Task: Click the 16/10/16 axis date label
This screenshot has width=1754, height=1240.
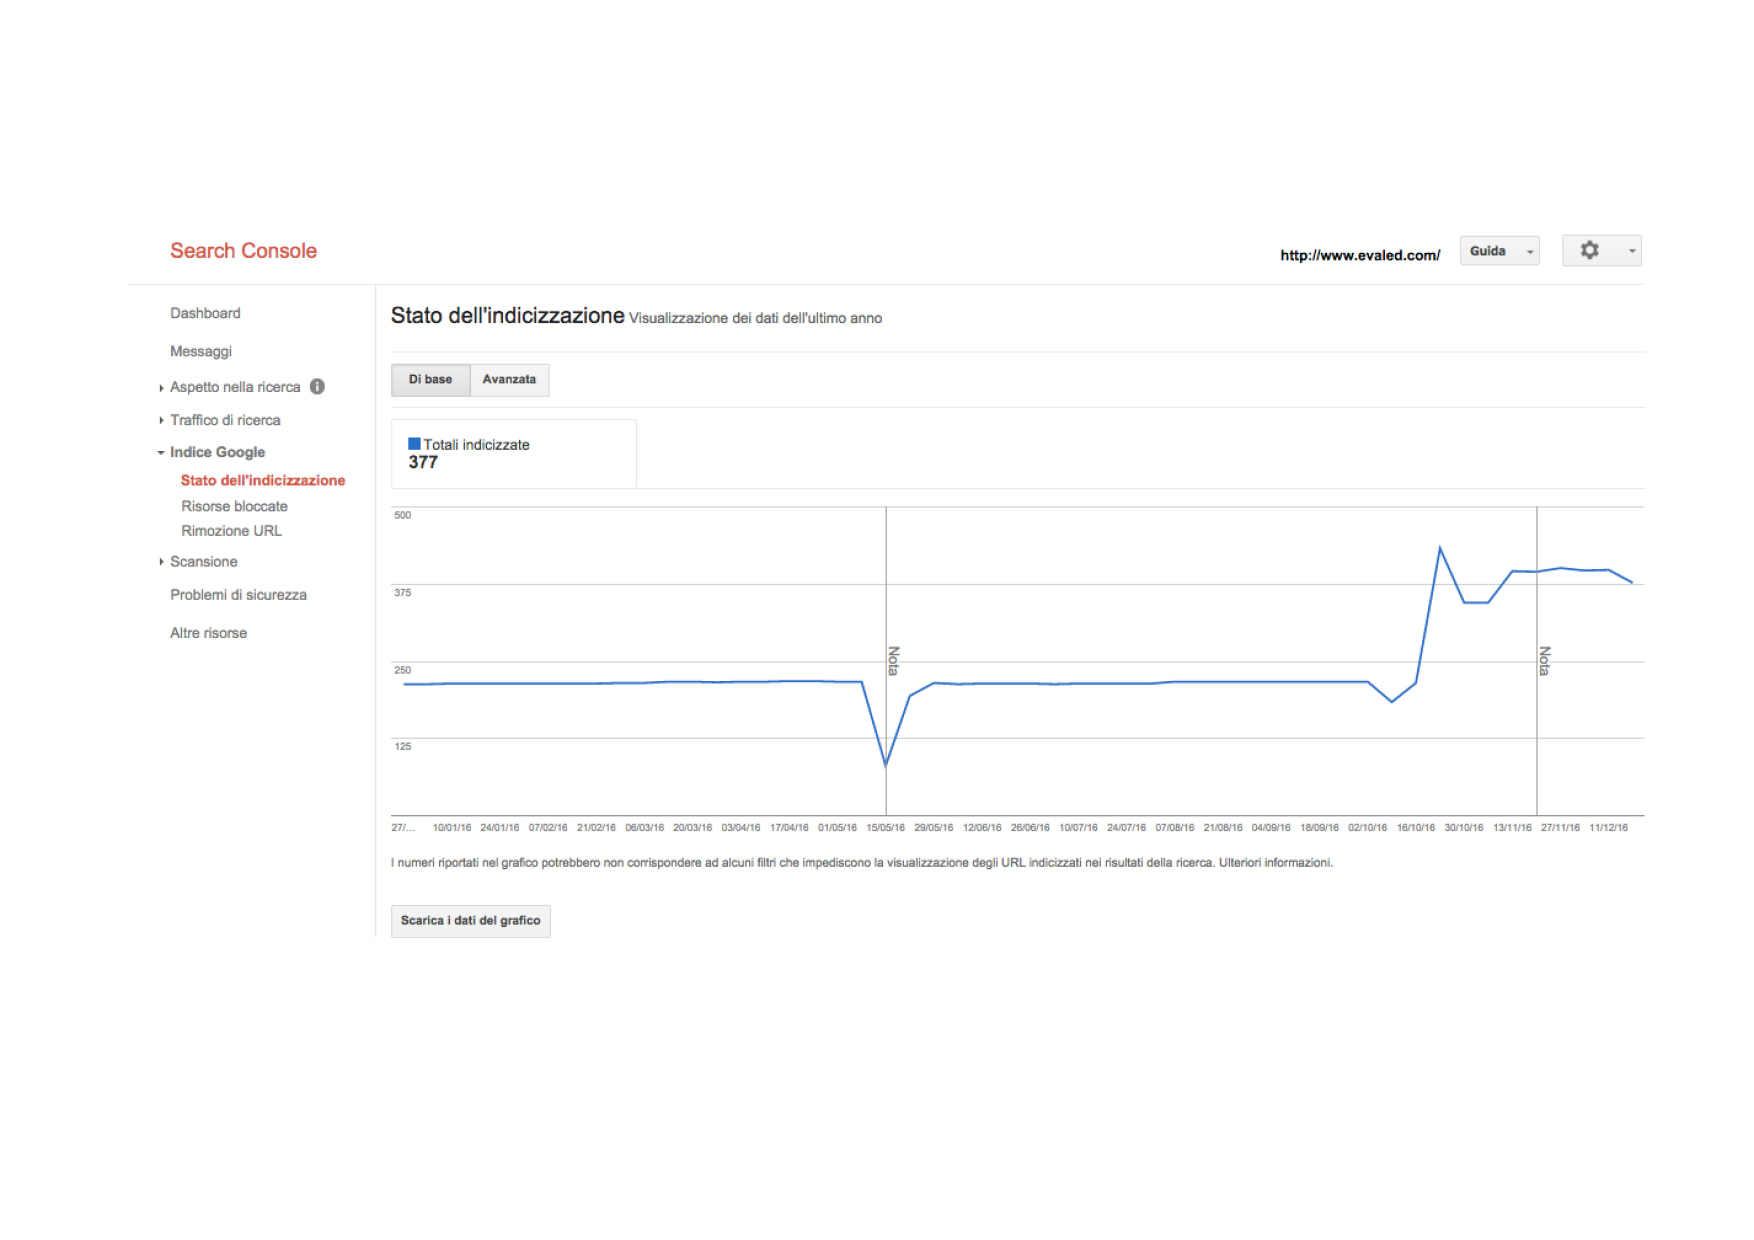Action: [1416, 828]
